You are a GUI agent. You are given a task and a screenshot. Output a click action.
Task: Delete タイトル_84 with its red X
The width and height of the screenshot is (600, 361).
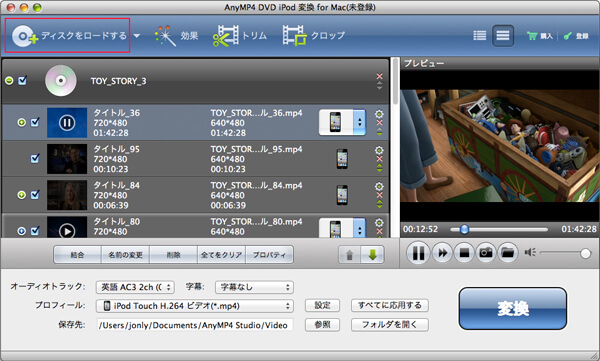pyautogui.click(x=379, y=195)
